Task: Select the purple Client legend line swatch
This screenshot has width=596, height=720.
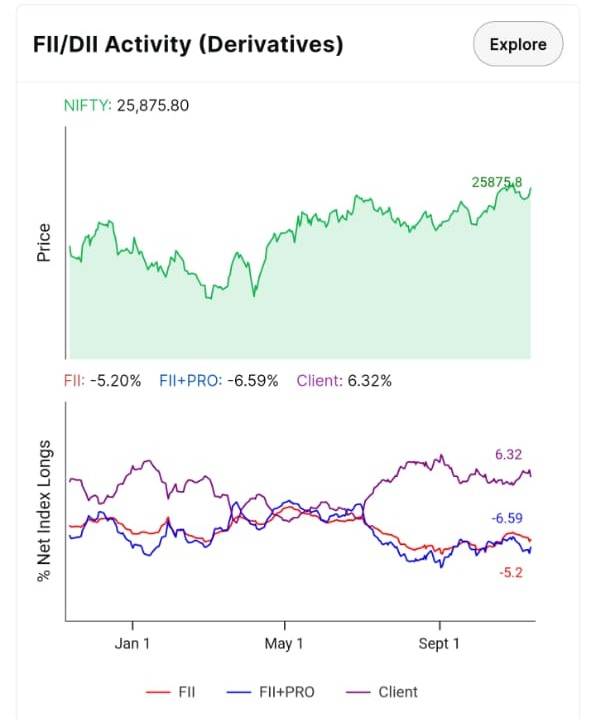Action: point(357,692)
